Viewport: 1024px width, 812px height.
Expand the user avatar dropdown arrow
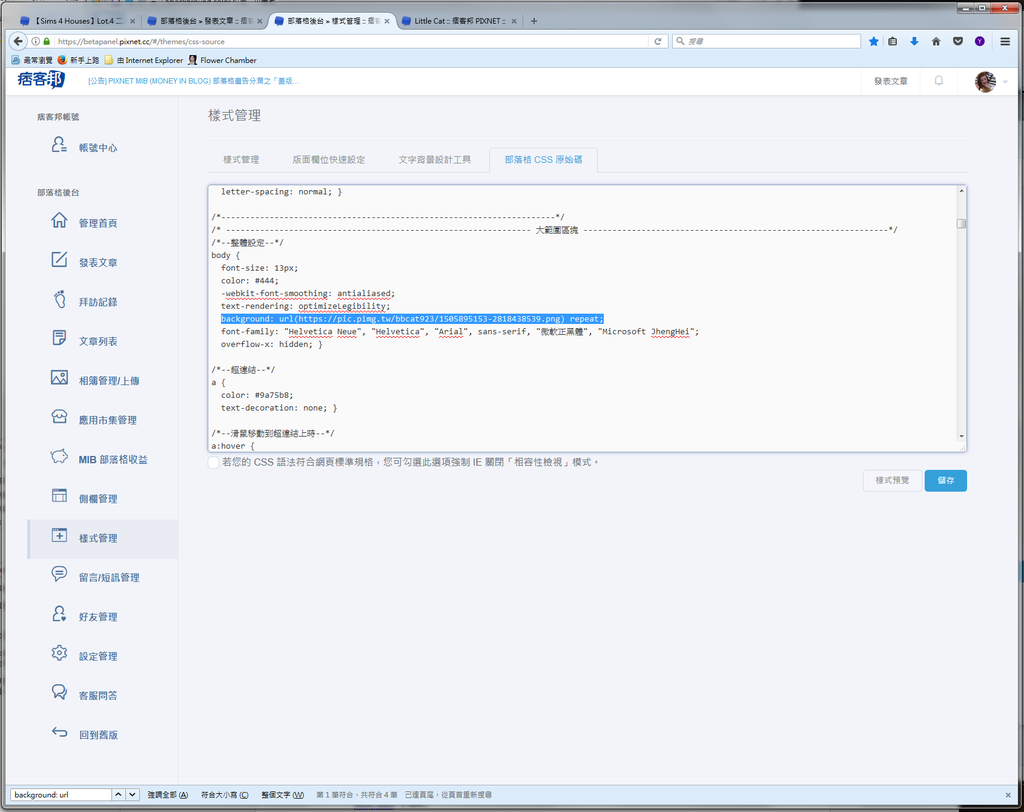click(x=1005, y=82)
